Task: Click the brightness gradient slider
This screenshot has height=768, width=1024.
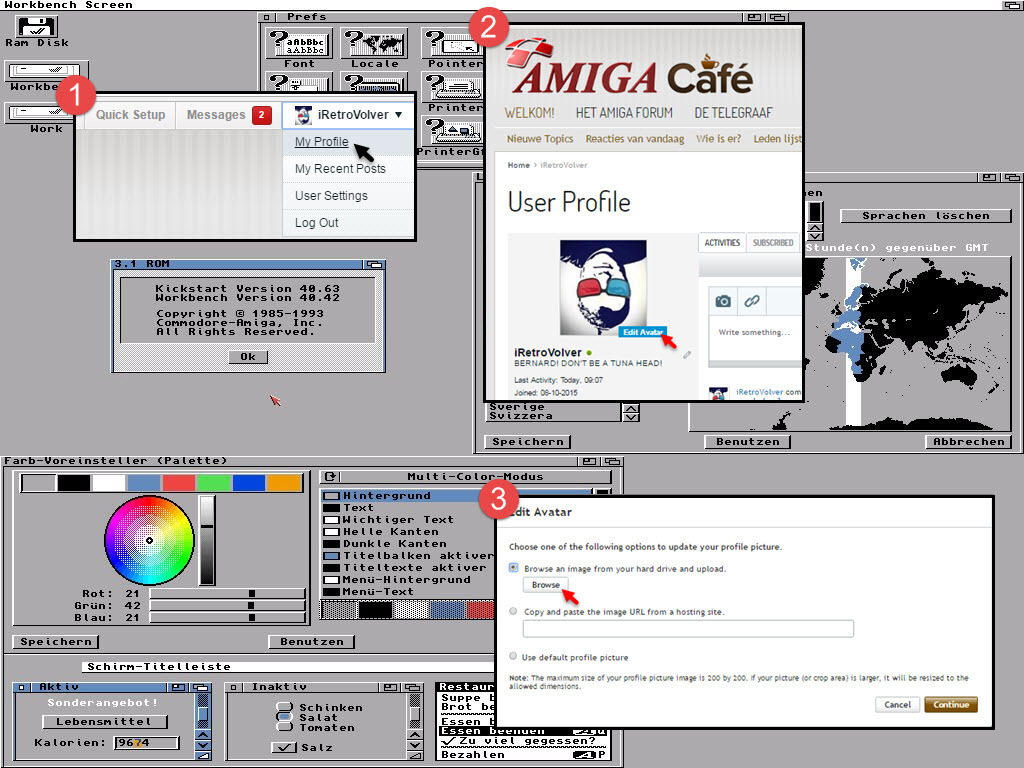Action: (x=207, y=540)
